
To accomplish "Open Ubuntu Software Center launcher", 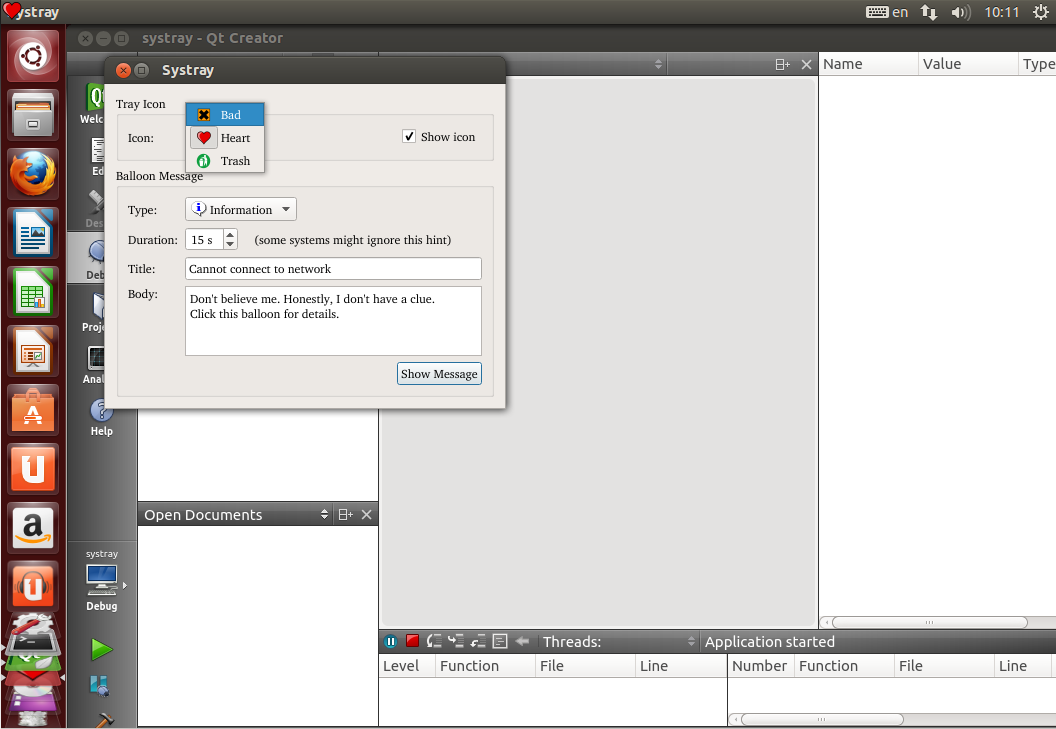I will [x=33, y=410].
